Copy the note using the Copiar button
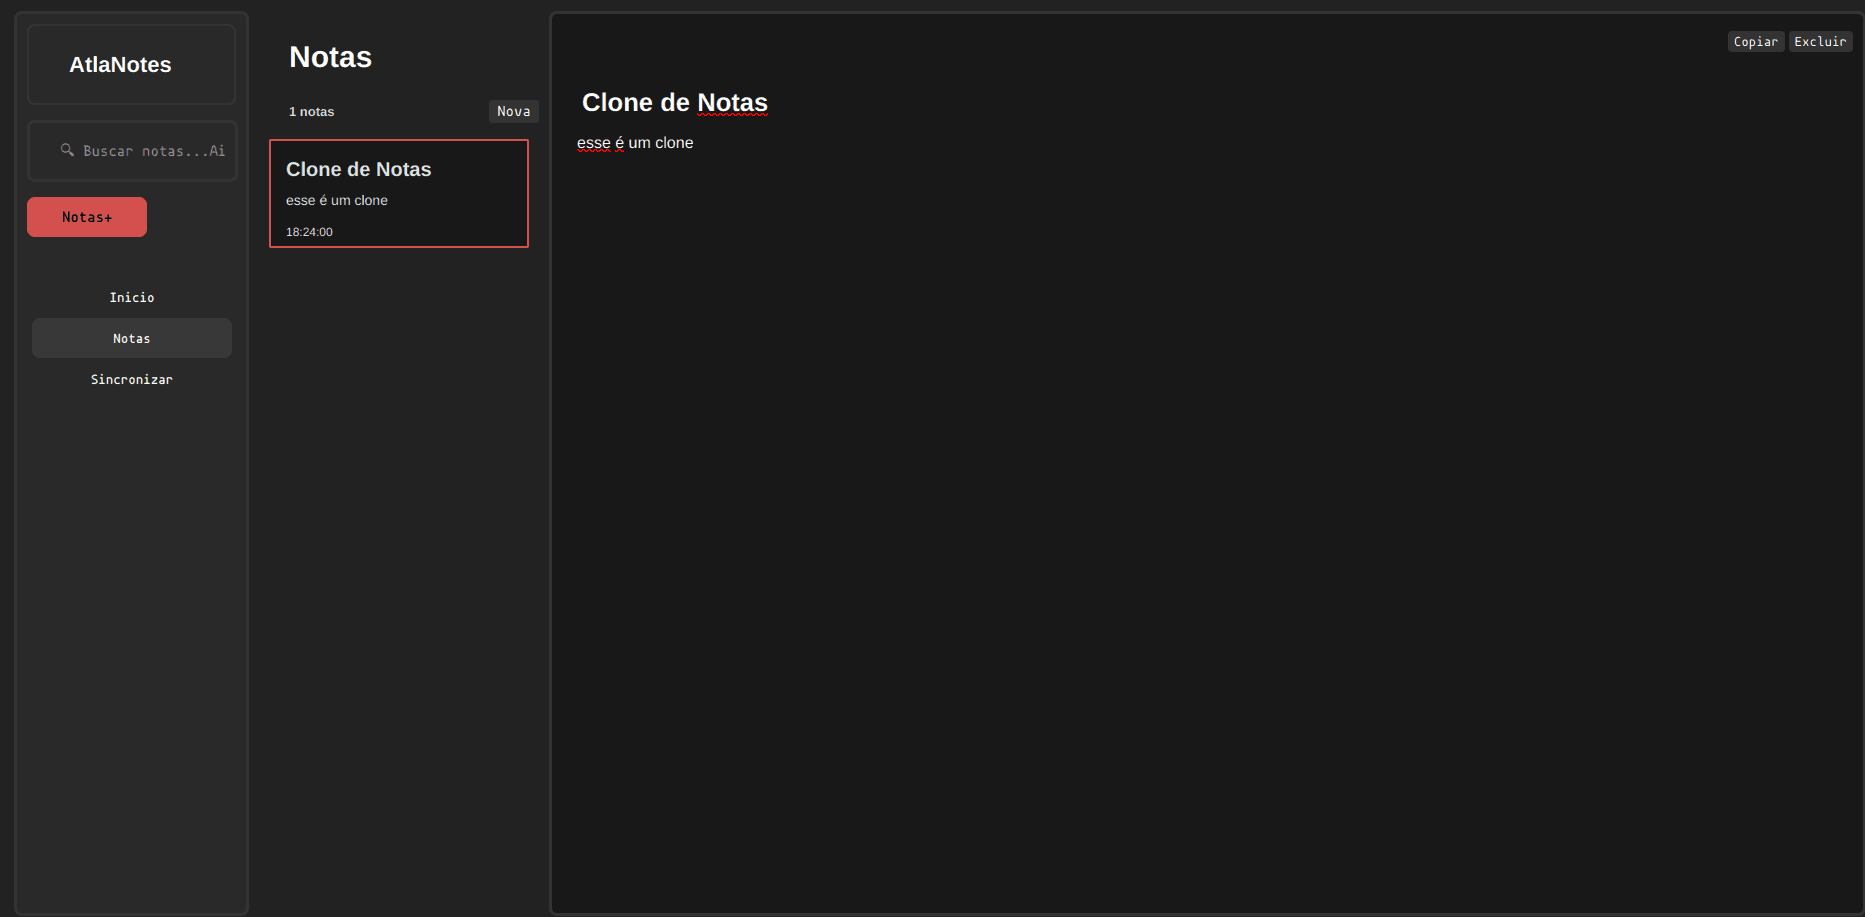The height and width of the screenshot is (917, 1865). (x=1755, y=42)
